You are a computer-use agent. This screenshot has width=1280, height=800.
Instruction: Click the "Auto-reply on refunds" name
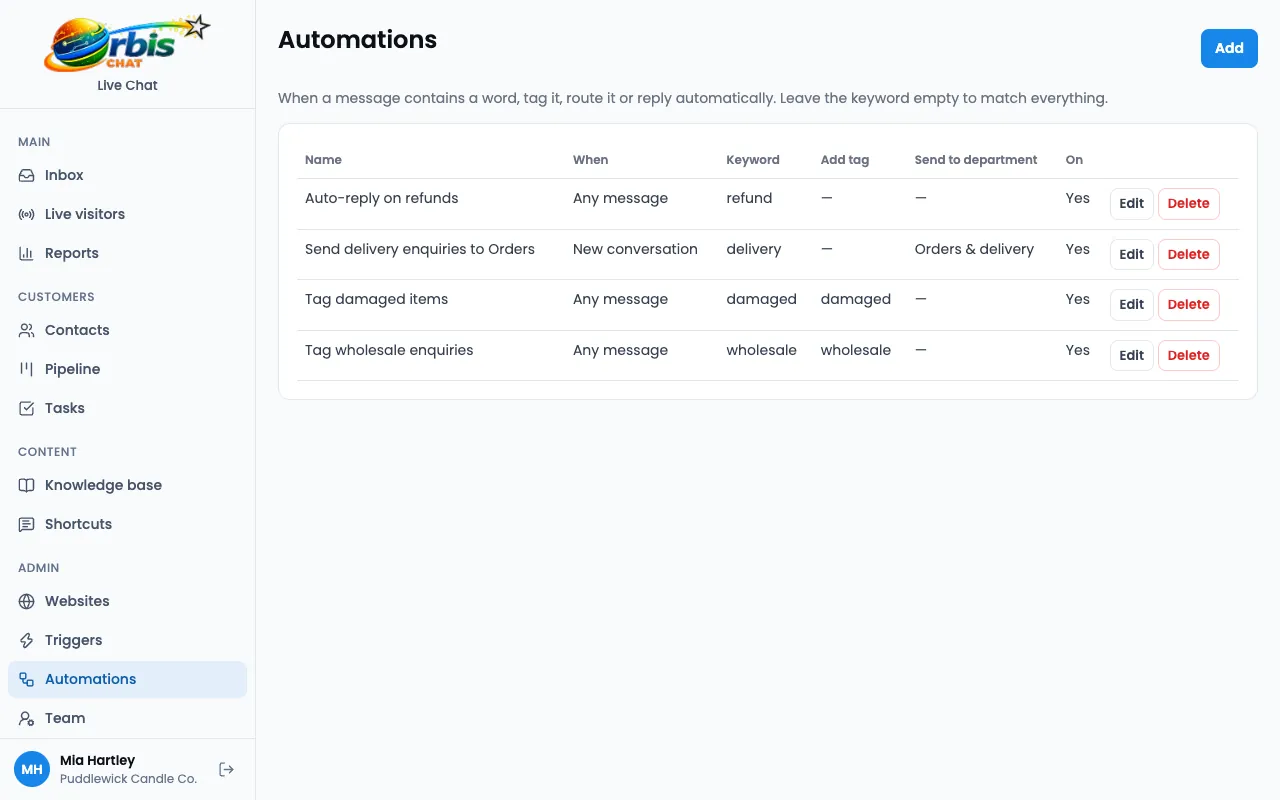coord(382,198)
